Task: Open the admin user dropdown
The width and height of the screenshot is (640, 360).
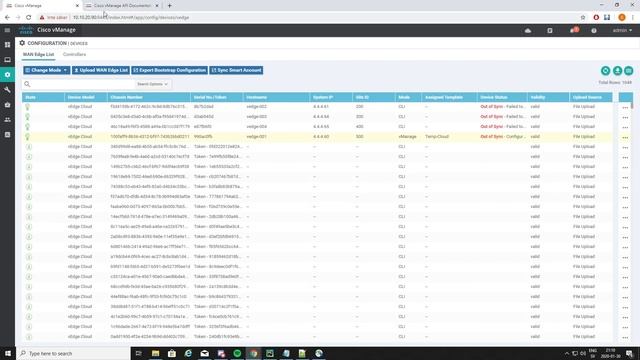Action: coord(622,30)
